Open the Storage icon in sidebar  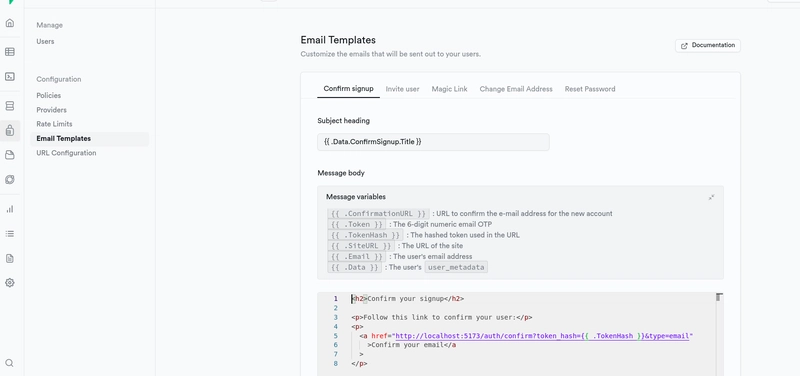[x=10, y=155]
